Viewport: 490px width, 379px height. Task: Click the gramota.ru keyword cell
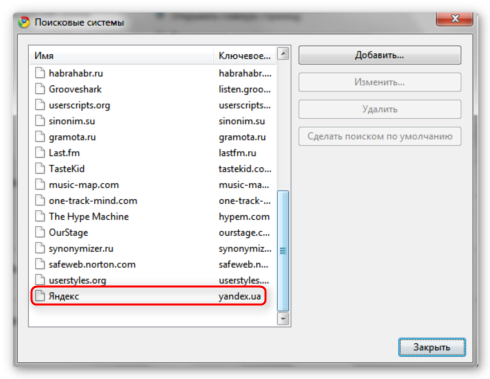tap(242, 137)
